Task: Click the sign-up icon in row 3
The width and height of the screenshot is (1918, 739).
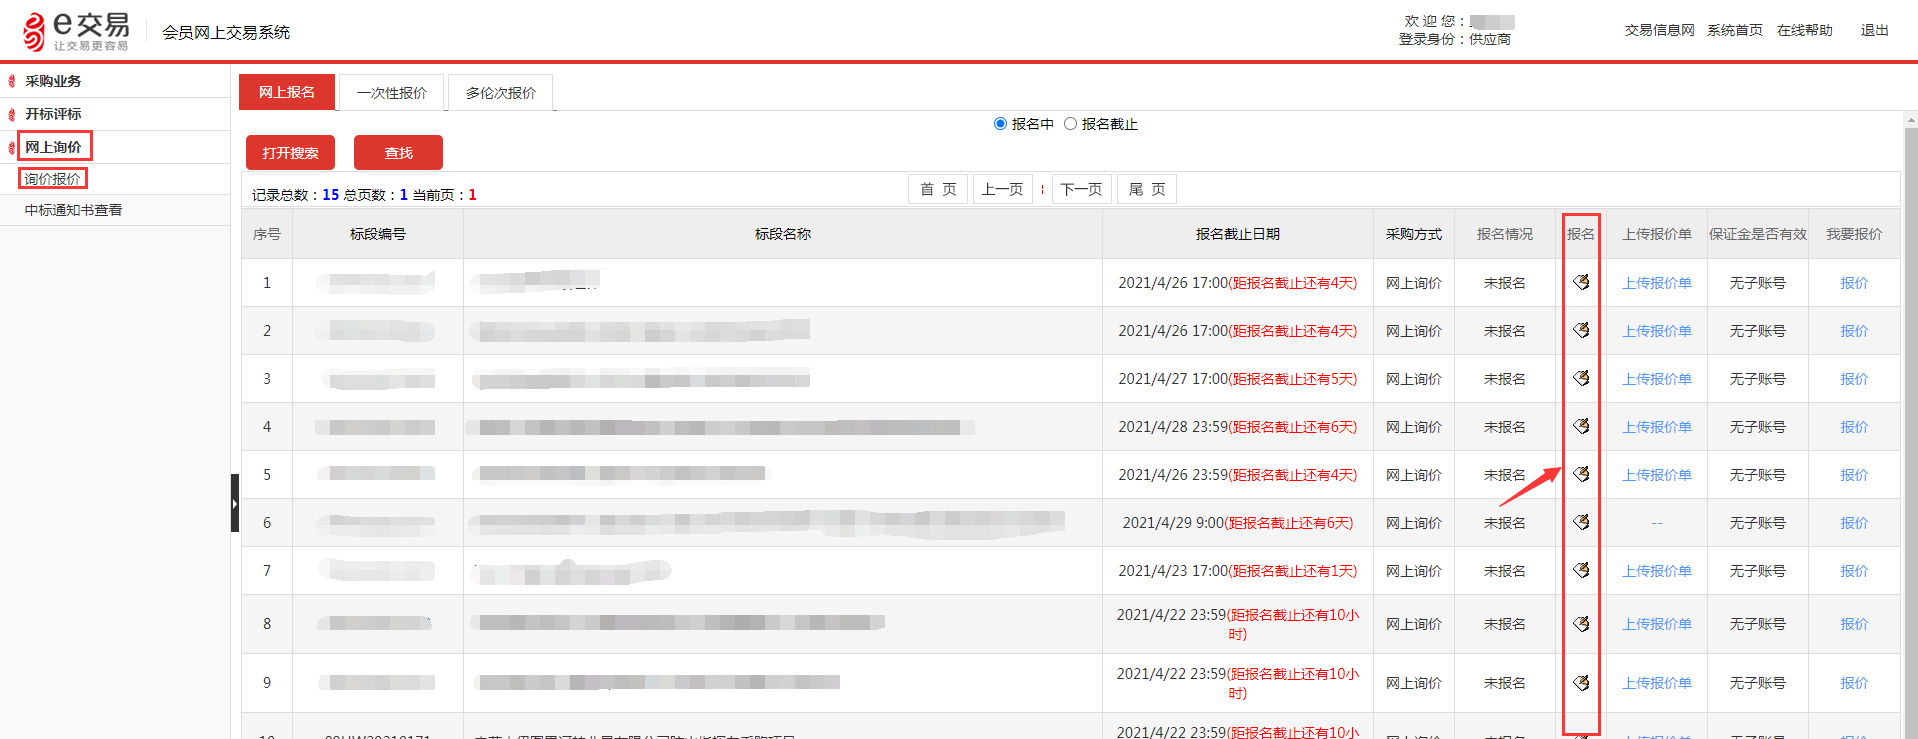Action: [x=1581, y=378]
